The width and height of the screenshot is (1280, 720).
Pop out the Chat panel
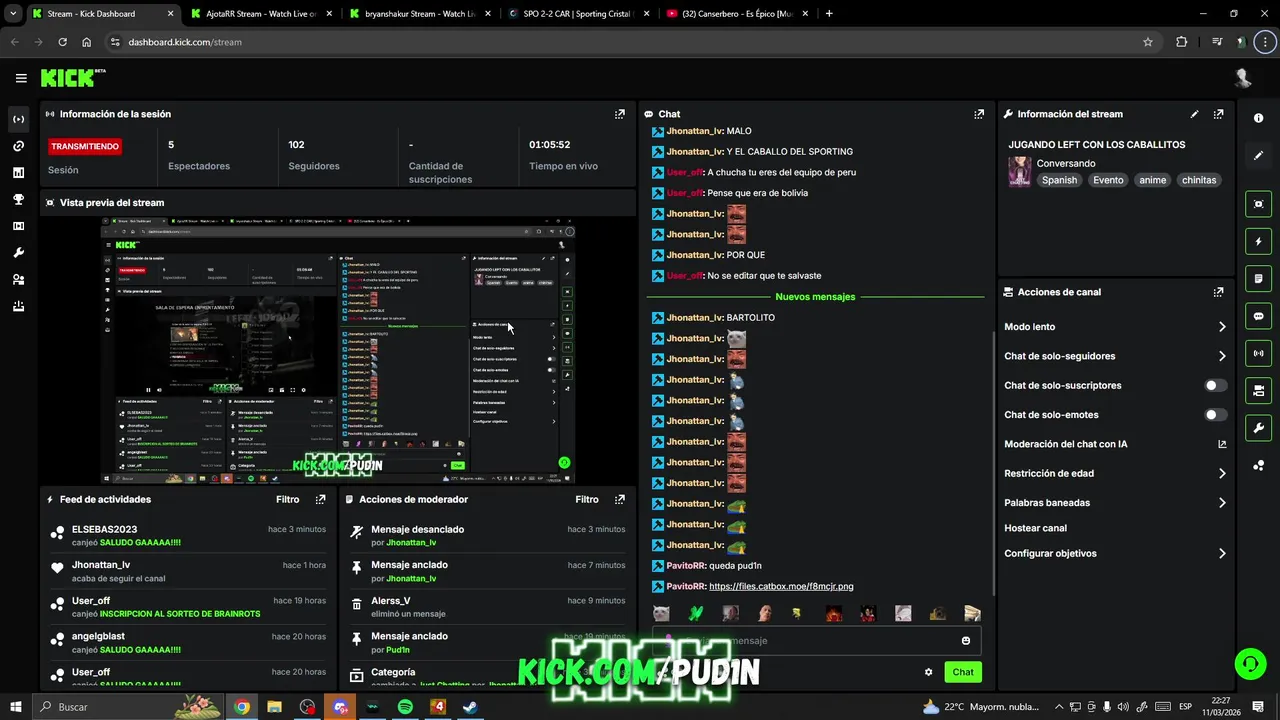(979, 114)
